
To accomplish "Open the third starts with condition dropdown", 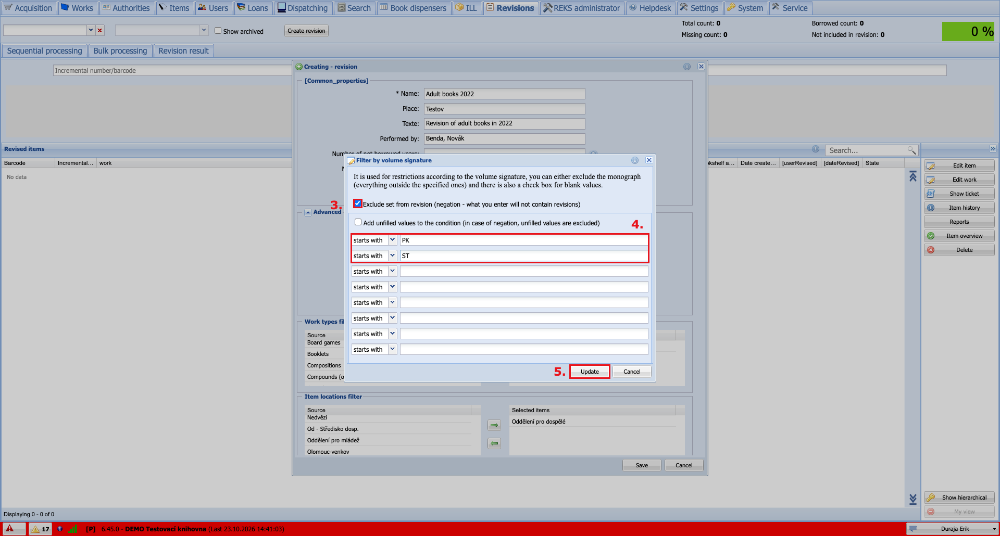I will pyautogui.click(x=392, y=271).
